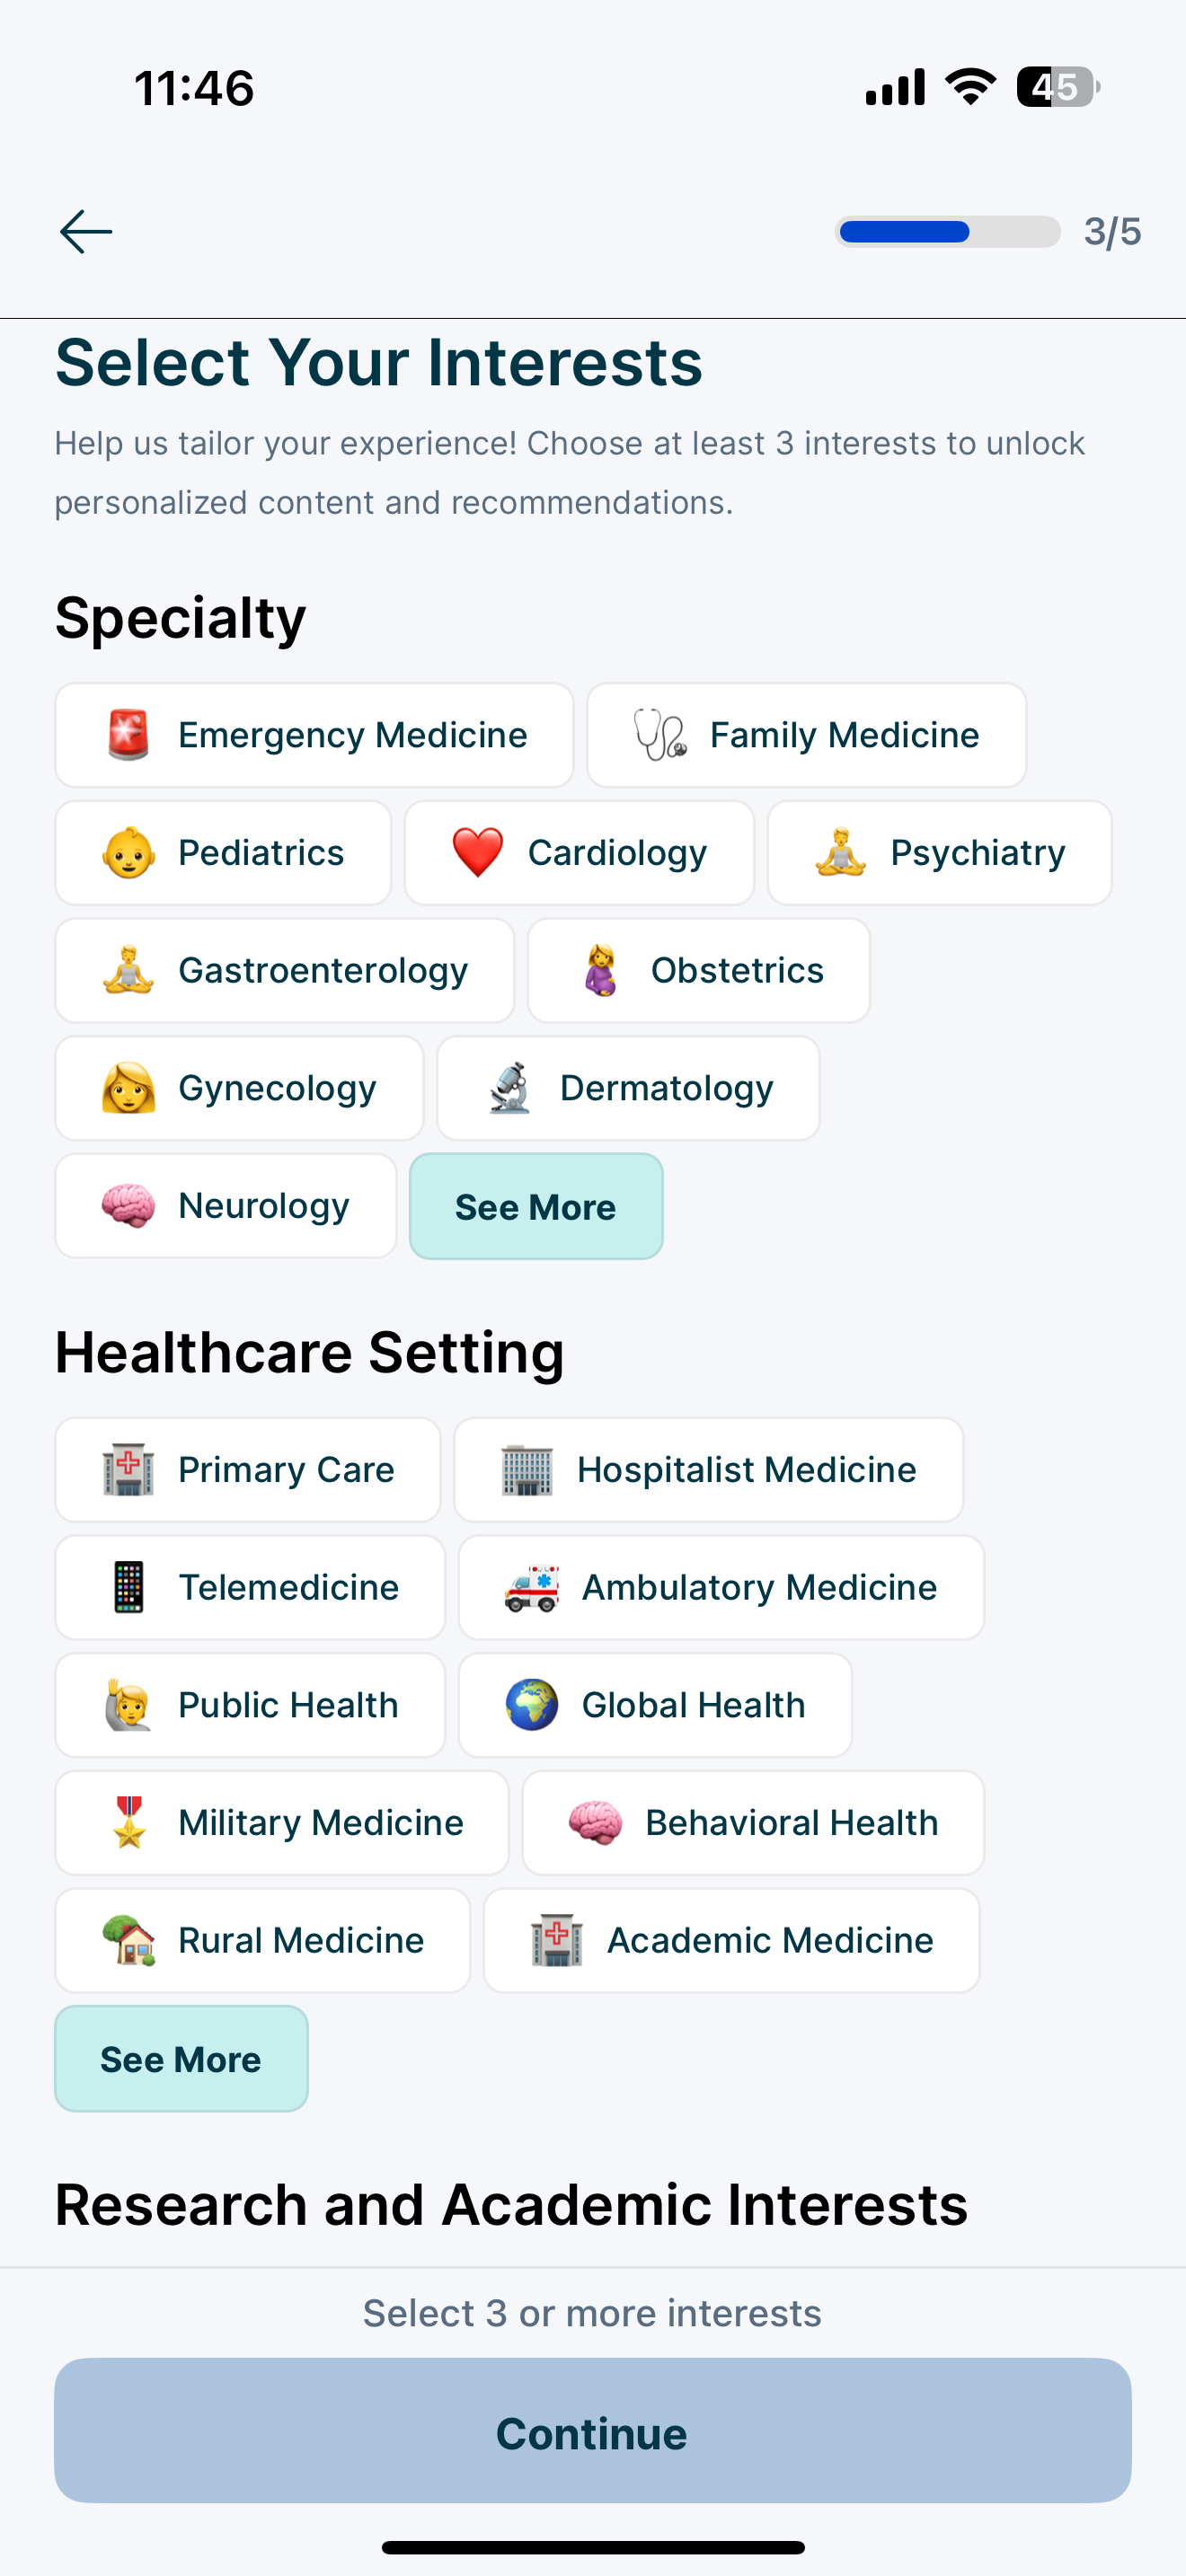Toggle the Telemedicine setting chip

coord(250,1588)
